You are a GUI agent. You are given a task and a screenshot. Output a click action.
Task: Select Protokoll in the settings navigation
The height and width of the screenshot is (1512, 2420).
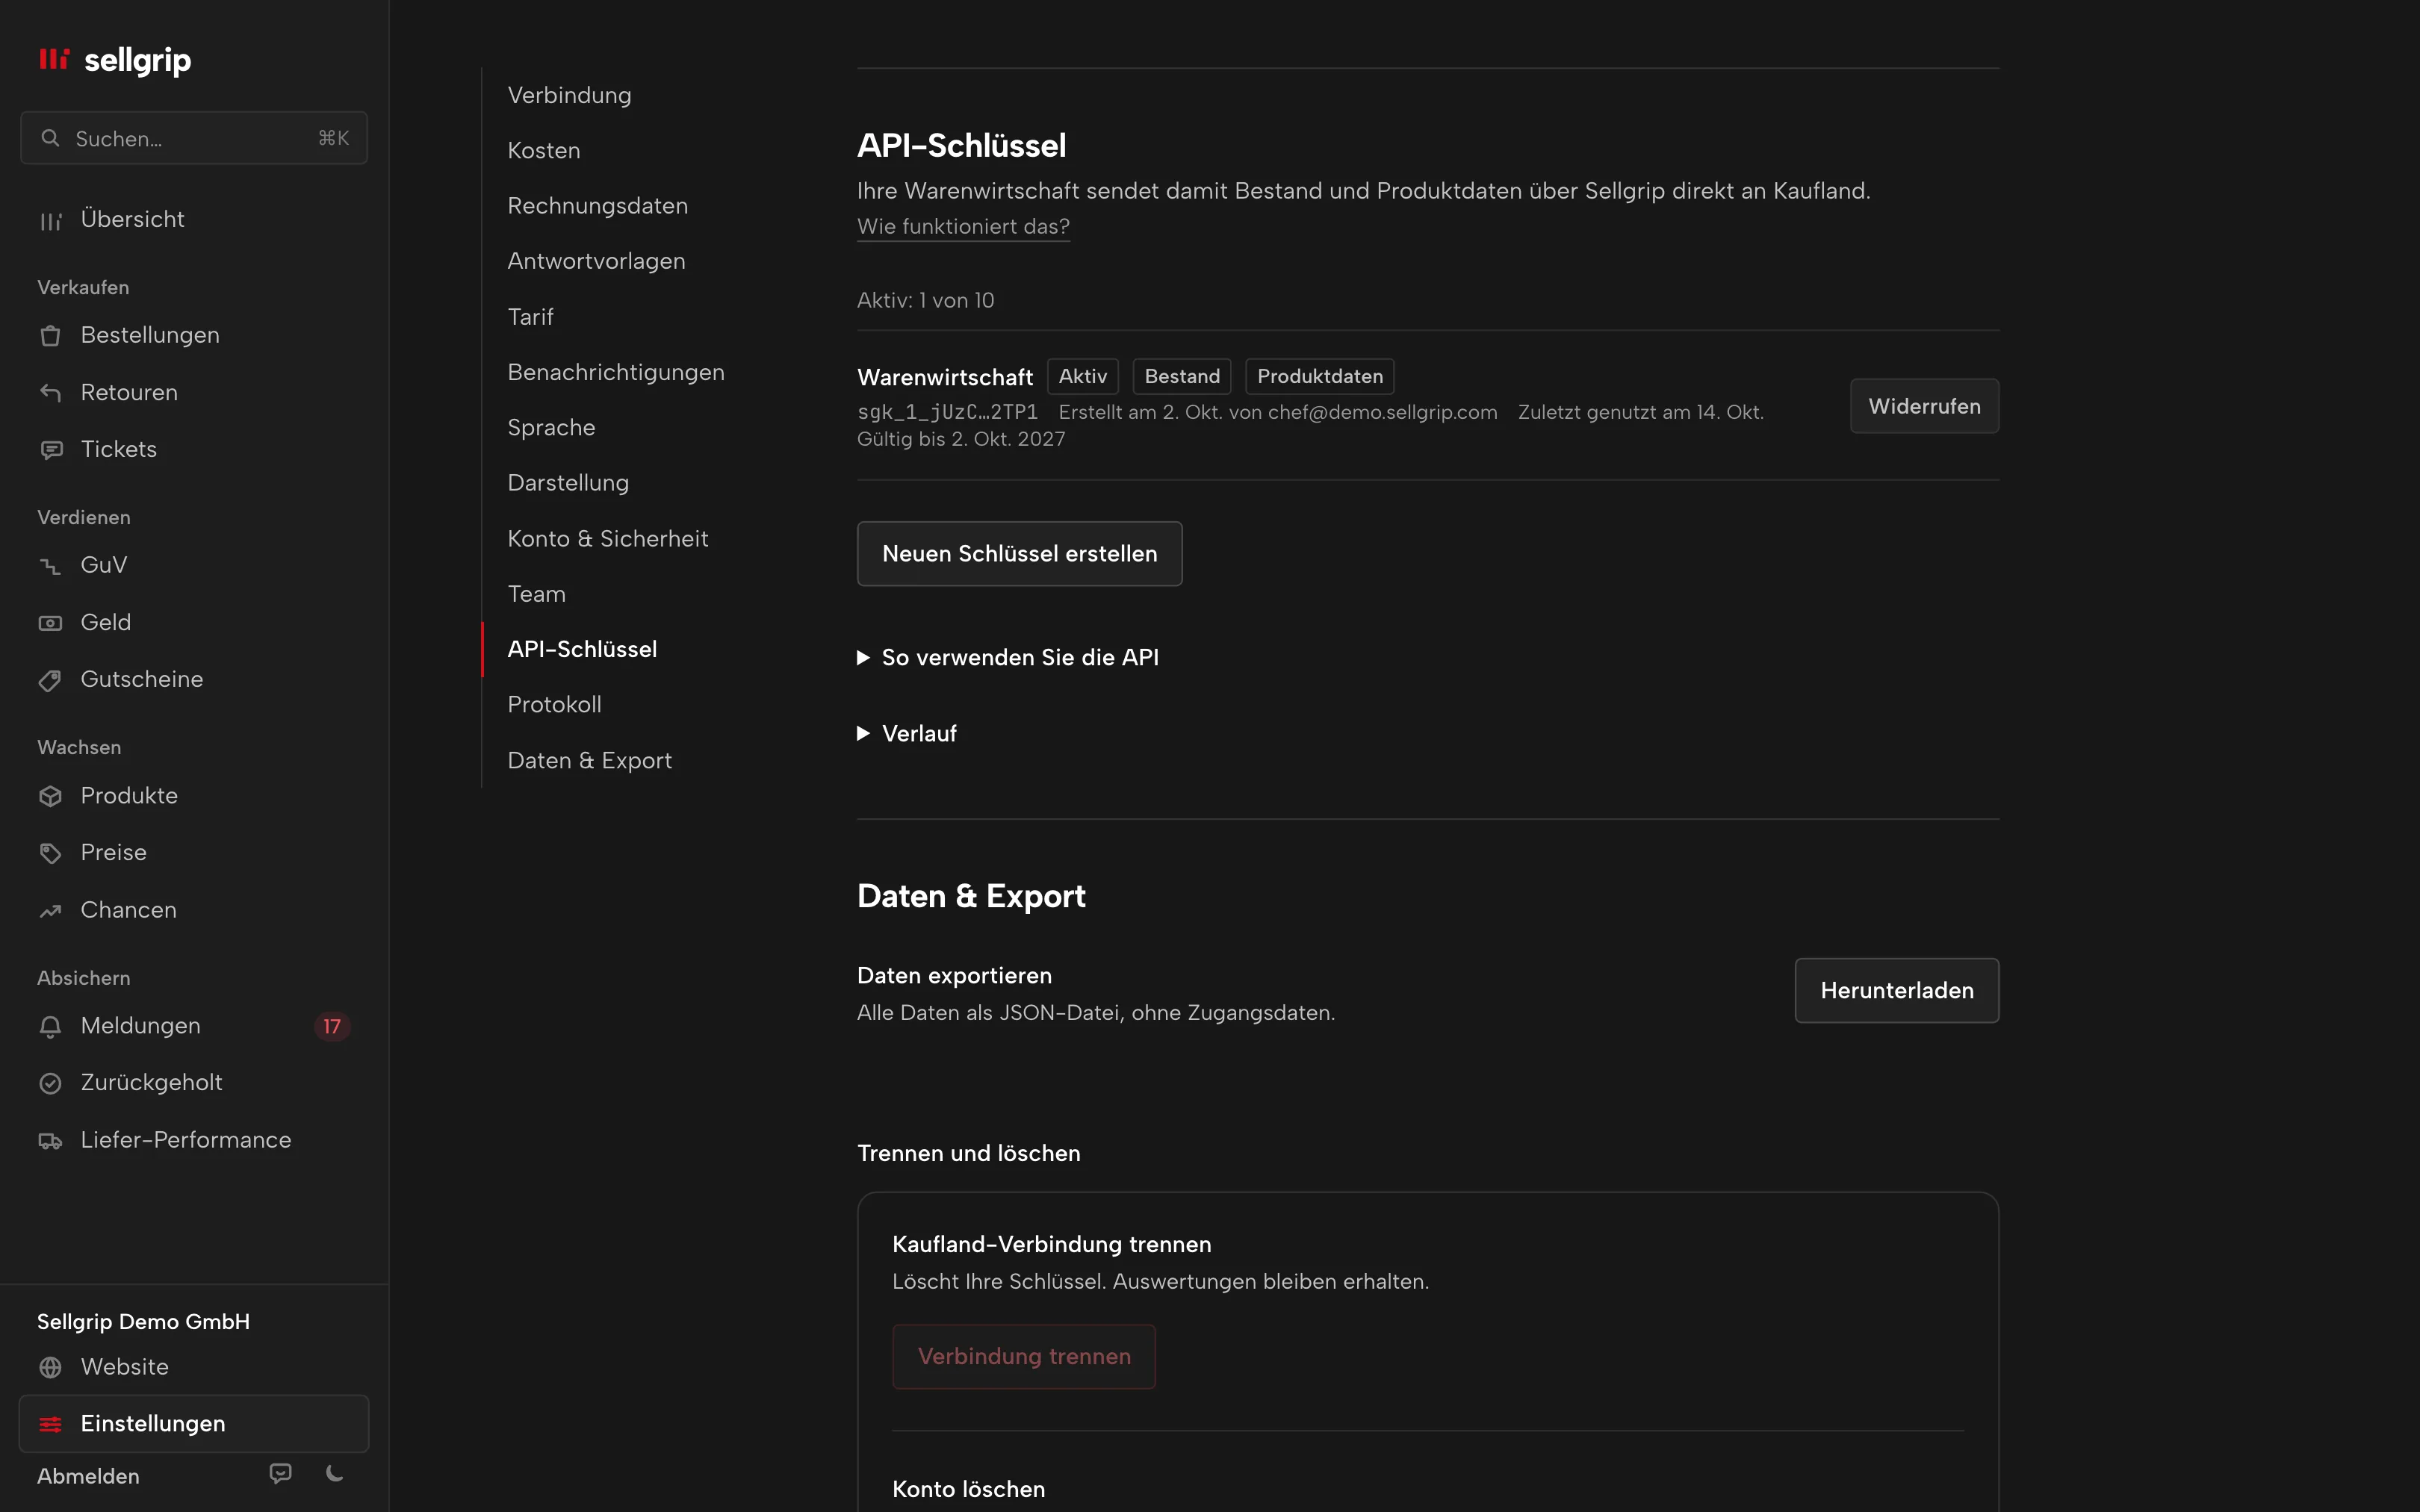[555, 705]
